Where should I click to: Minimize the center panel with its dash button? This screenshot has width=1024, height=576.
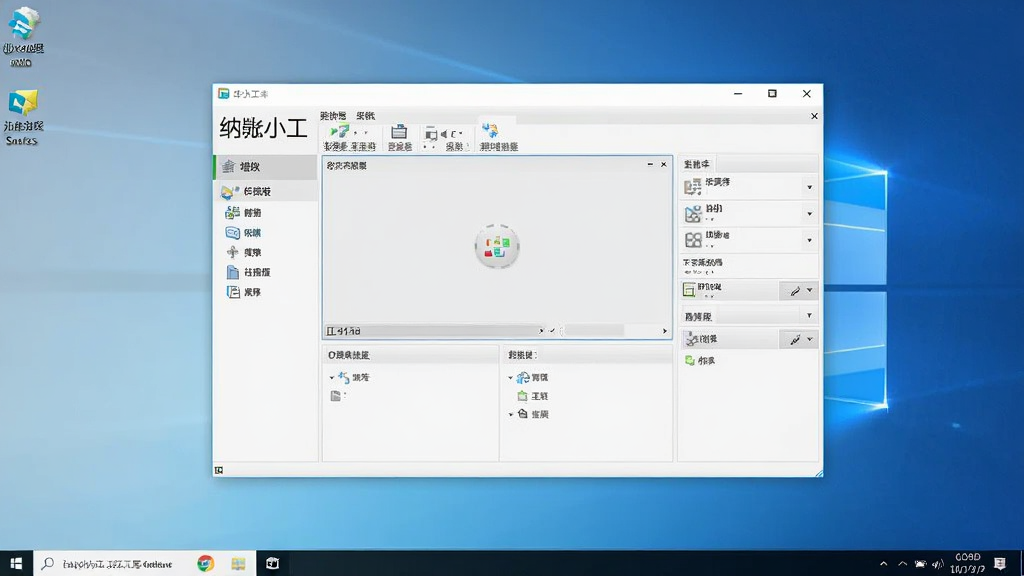tap(650, 165)
